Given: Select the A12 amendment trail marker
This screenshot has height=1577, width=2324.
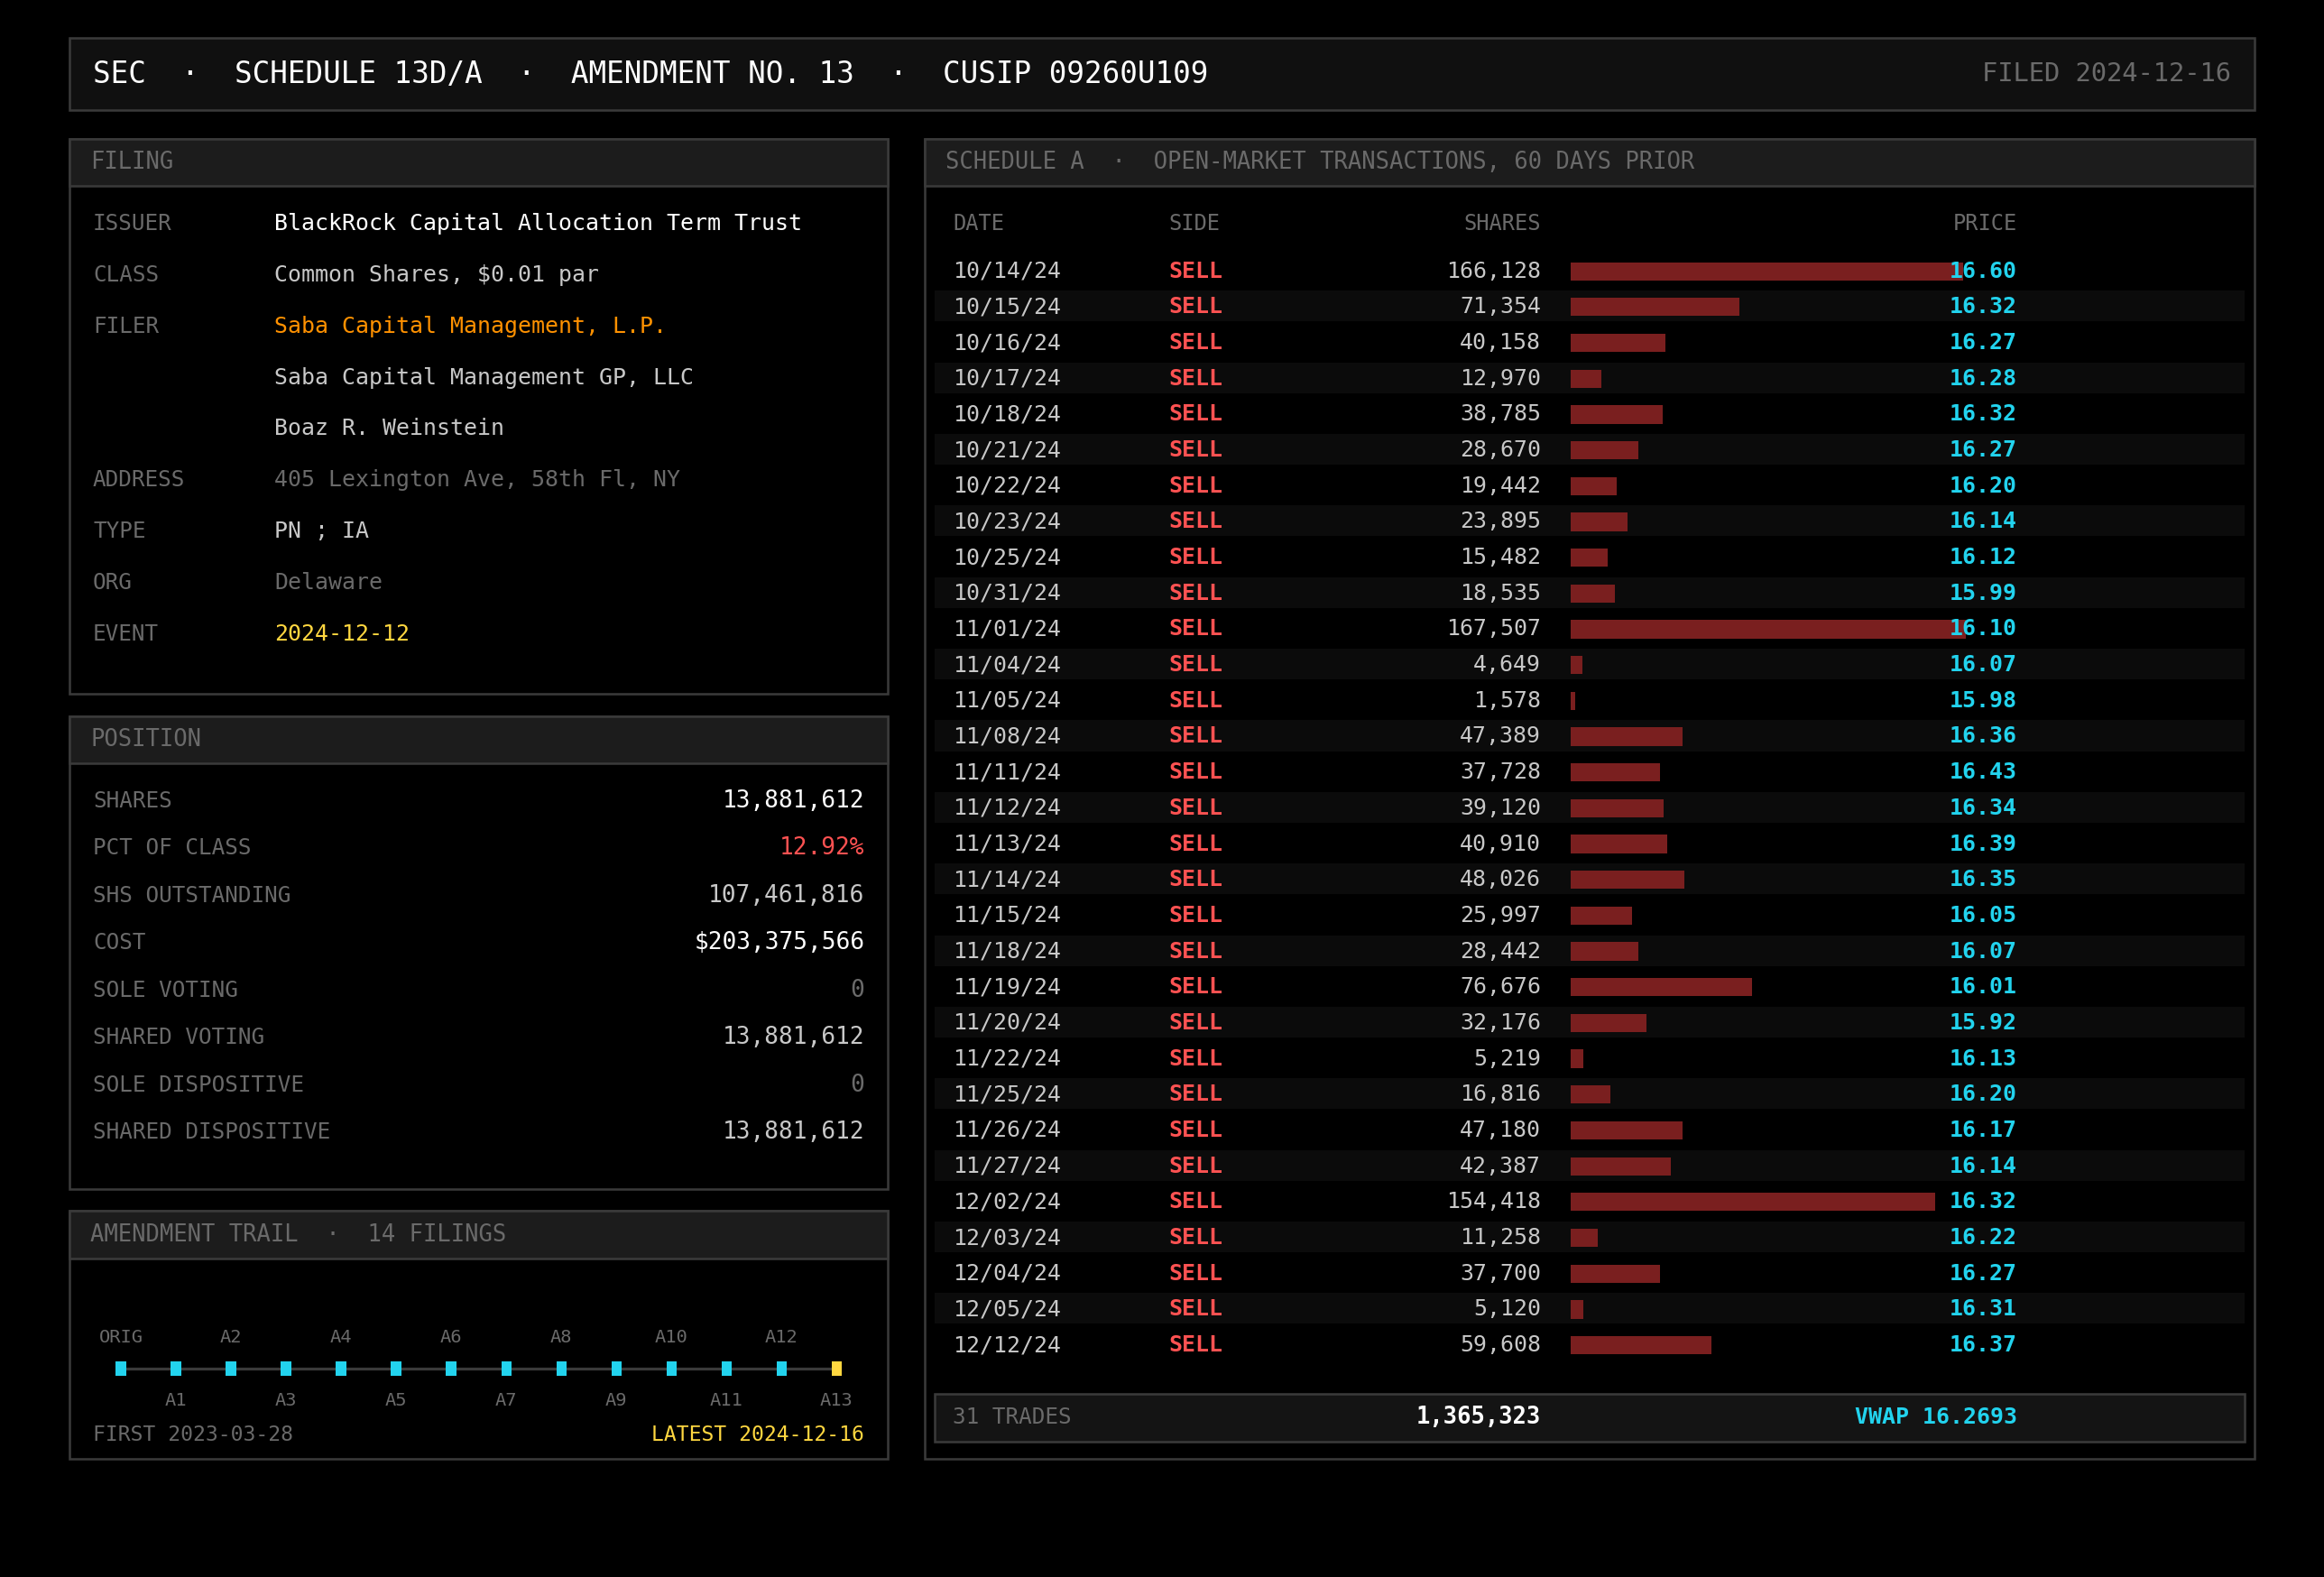Looking at the screenshot, I should coord(781,1368).
